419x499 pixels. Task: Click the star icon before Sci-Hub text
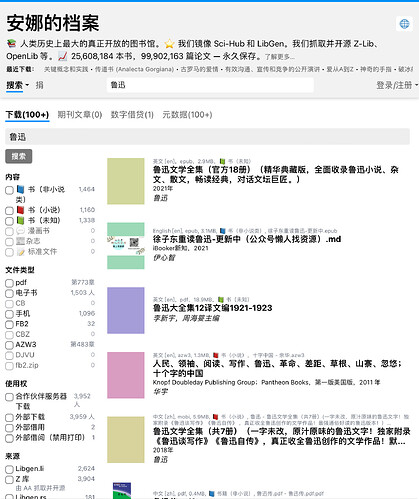coord(170,43)
